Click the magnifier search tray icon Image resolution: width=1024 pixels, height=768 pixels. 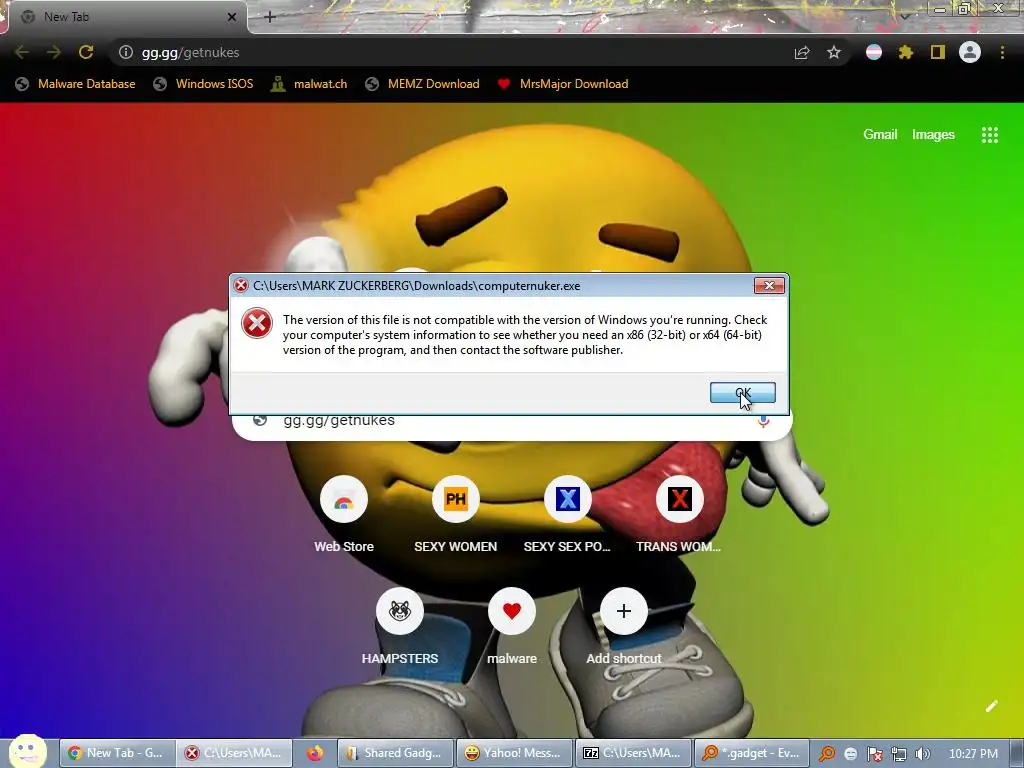tap(827, 754)
